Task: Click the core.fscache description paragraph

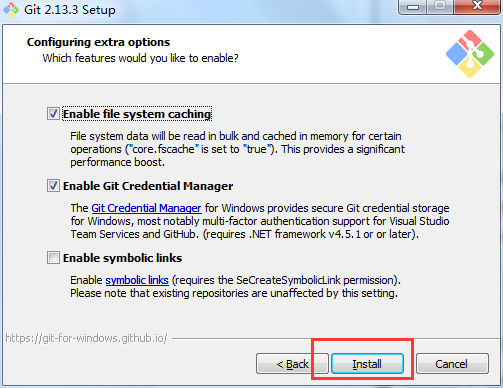Action: tap(237, 149)
